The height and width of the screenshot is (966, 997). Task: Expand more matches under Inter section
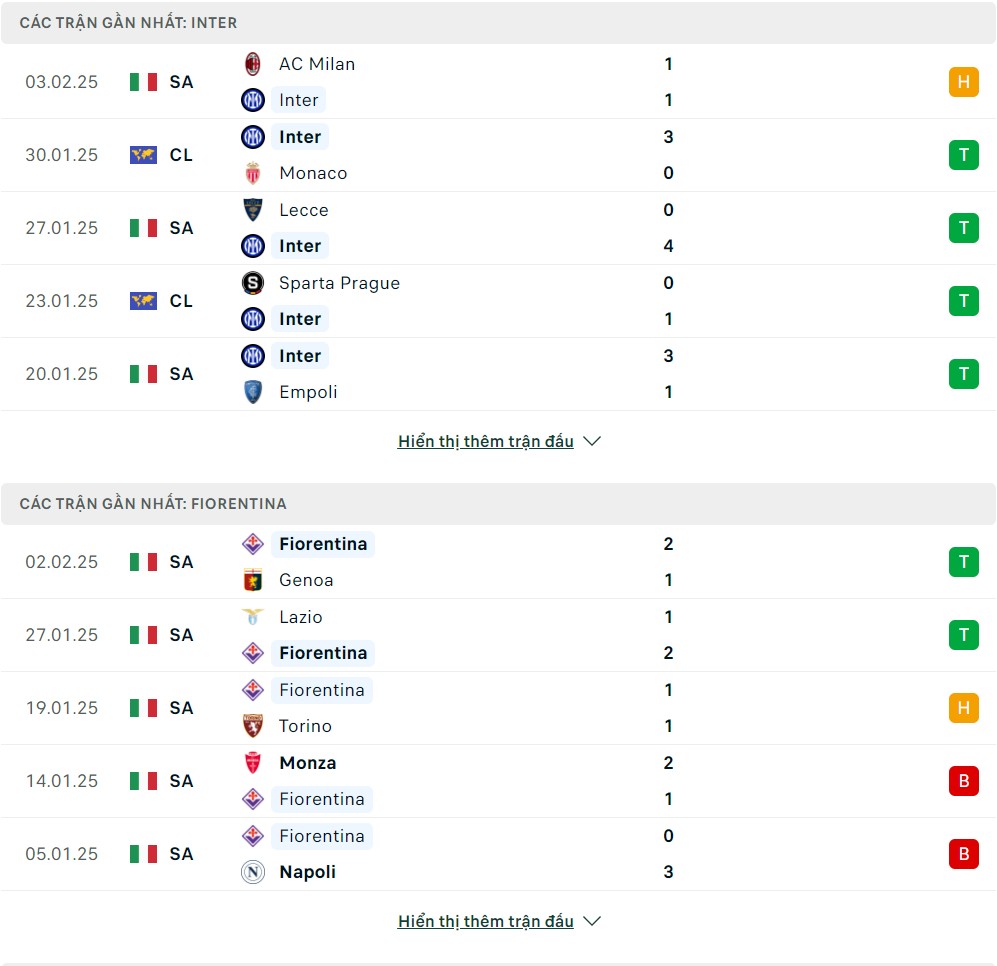[486, 441]
